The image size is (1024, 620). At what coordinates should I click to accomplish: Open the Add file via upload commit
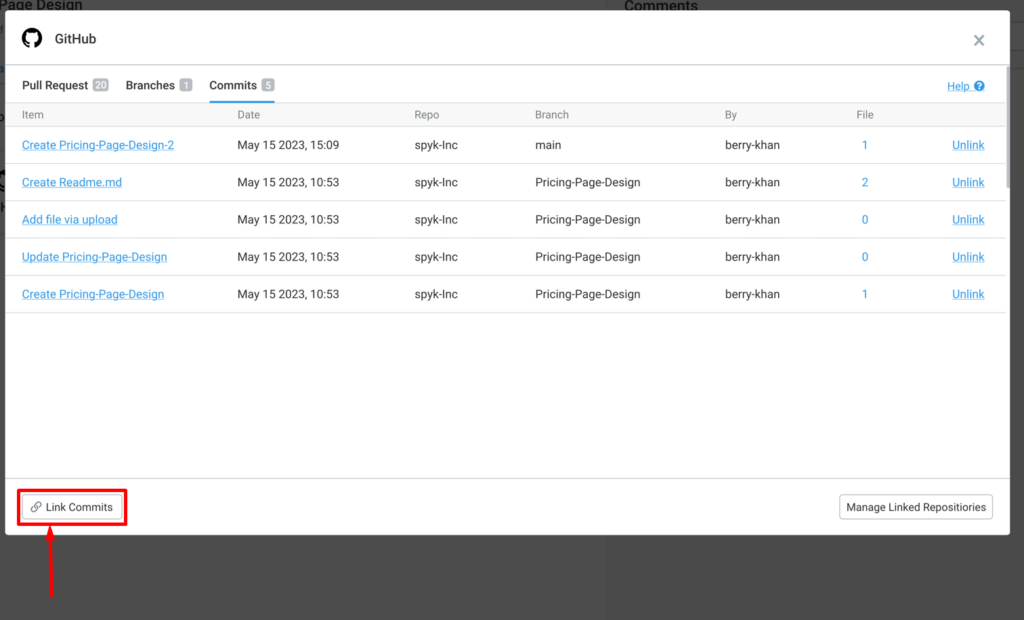[70, 220]
